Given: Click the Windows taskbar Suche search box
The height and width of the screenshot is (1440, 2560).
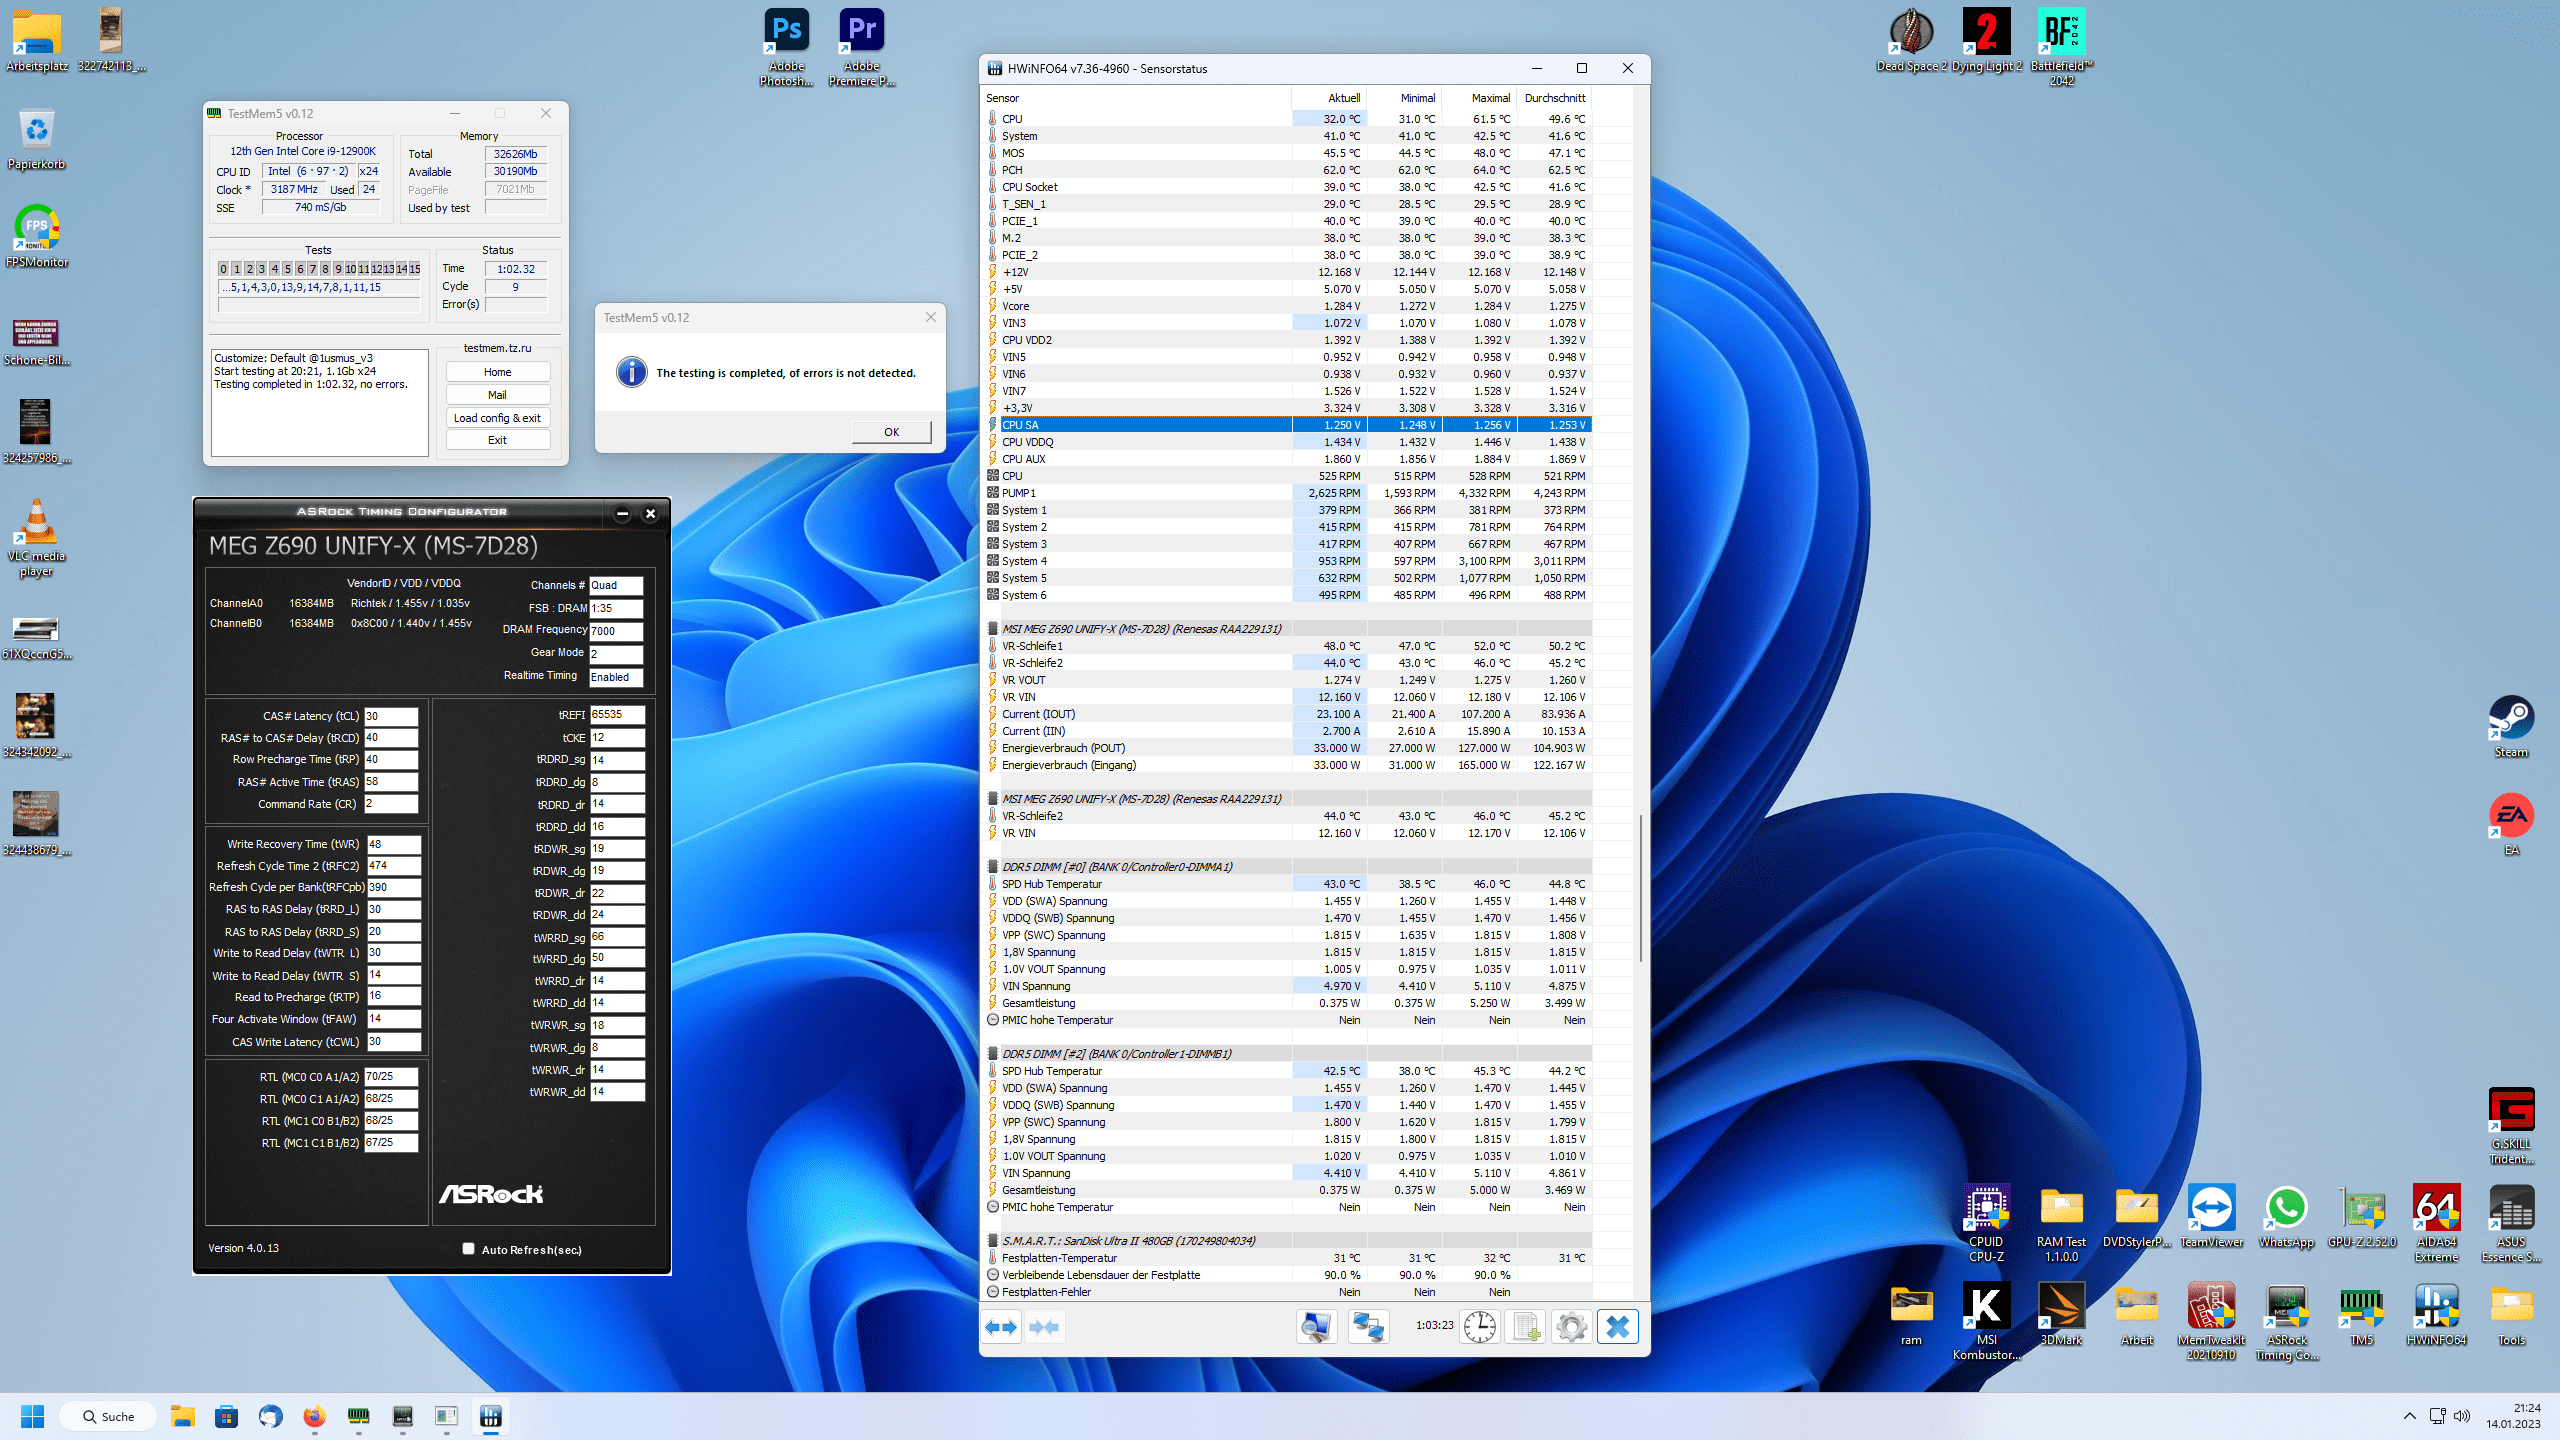Looking at the screenshot, I should tap(108, 1416).
